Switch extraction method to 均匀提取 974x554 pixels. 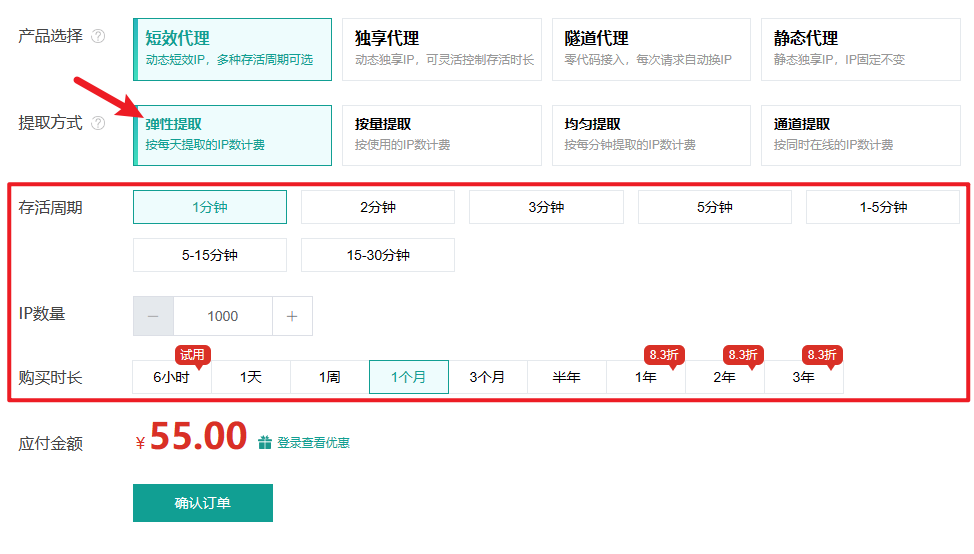[650, 135]
